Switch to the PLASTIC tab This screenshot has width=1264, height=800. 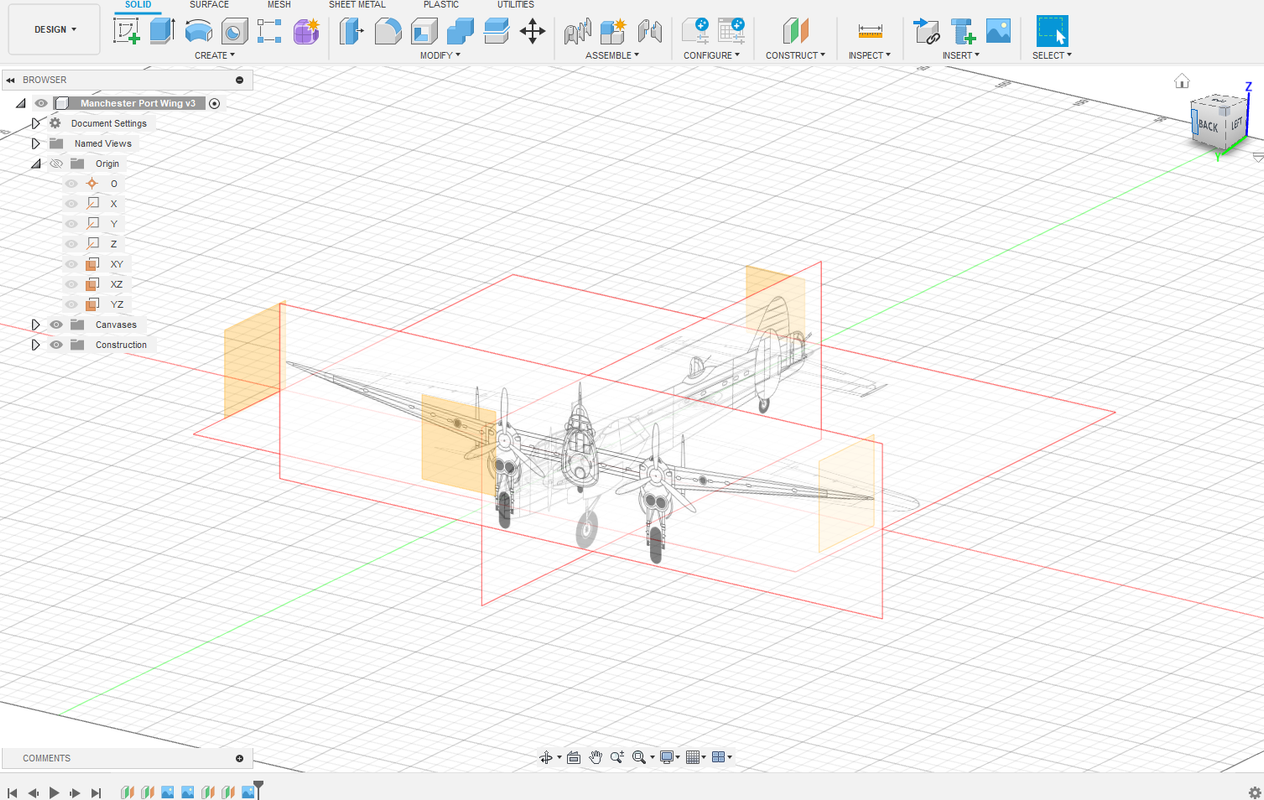pyautogui.click(x=441, y=5)
